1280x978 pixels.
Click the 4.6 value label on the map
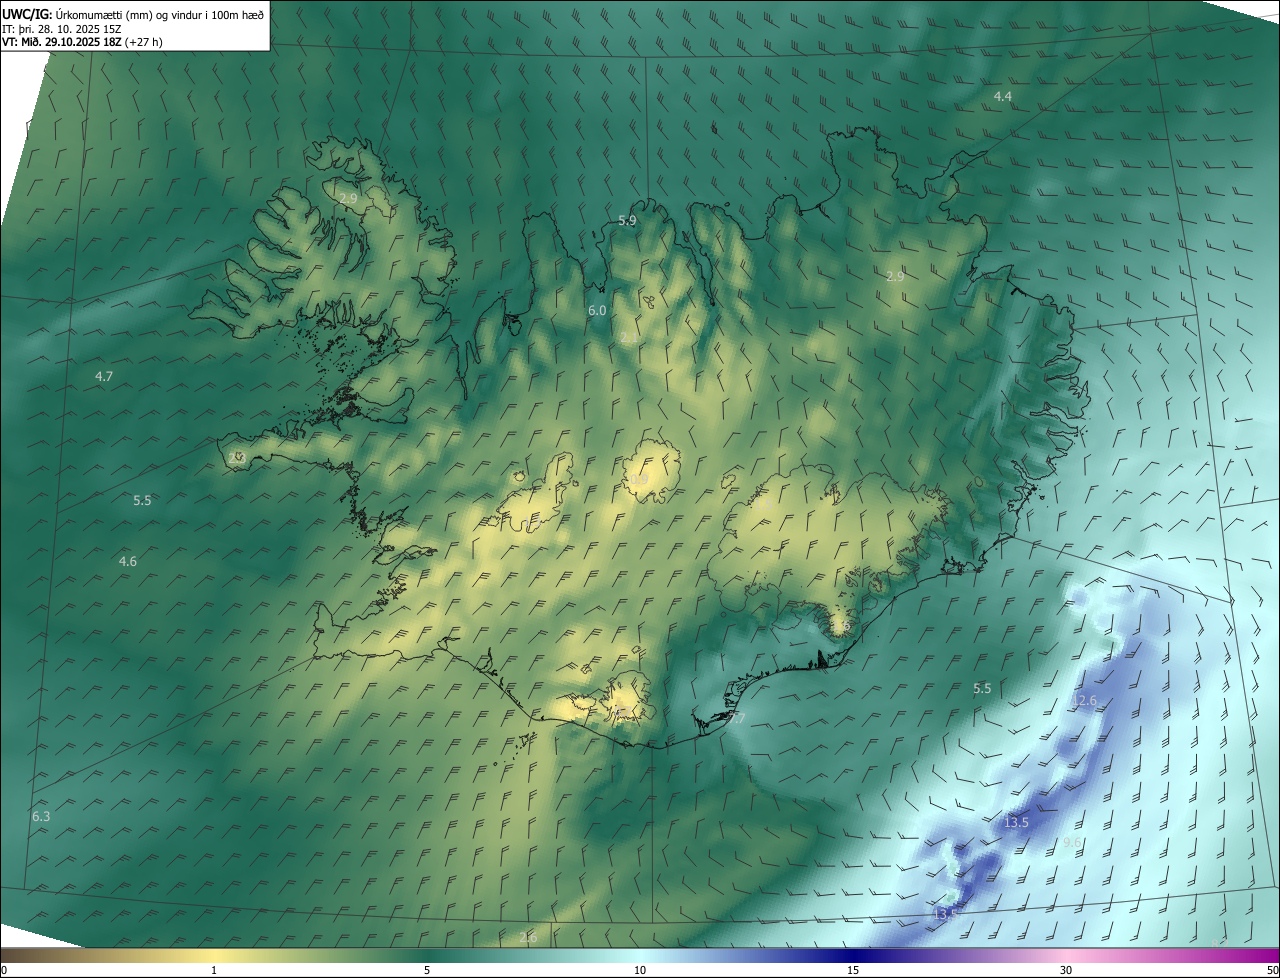[127, 561]
